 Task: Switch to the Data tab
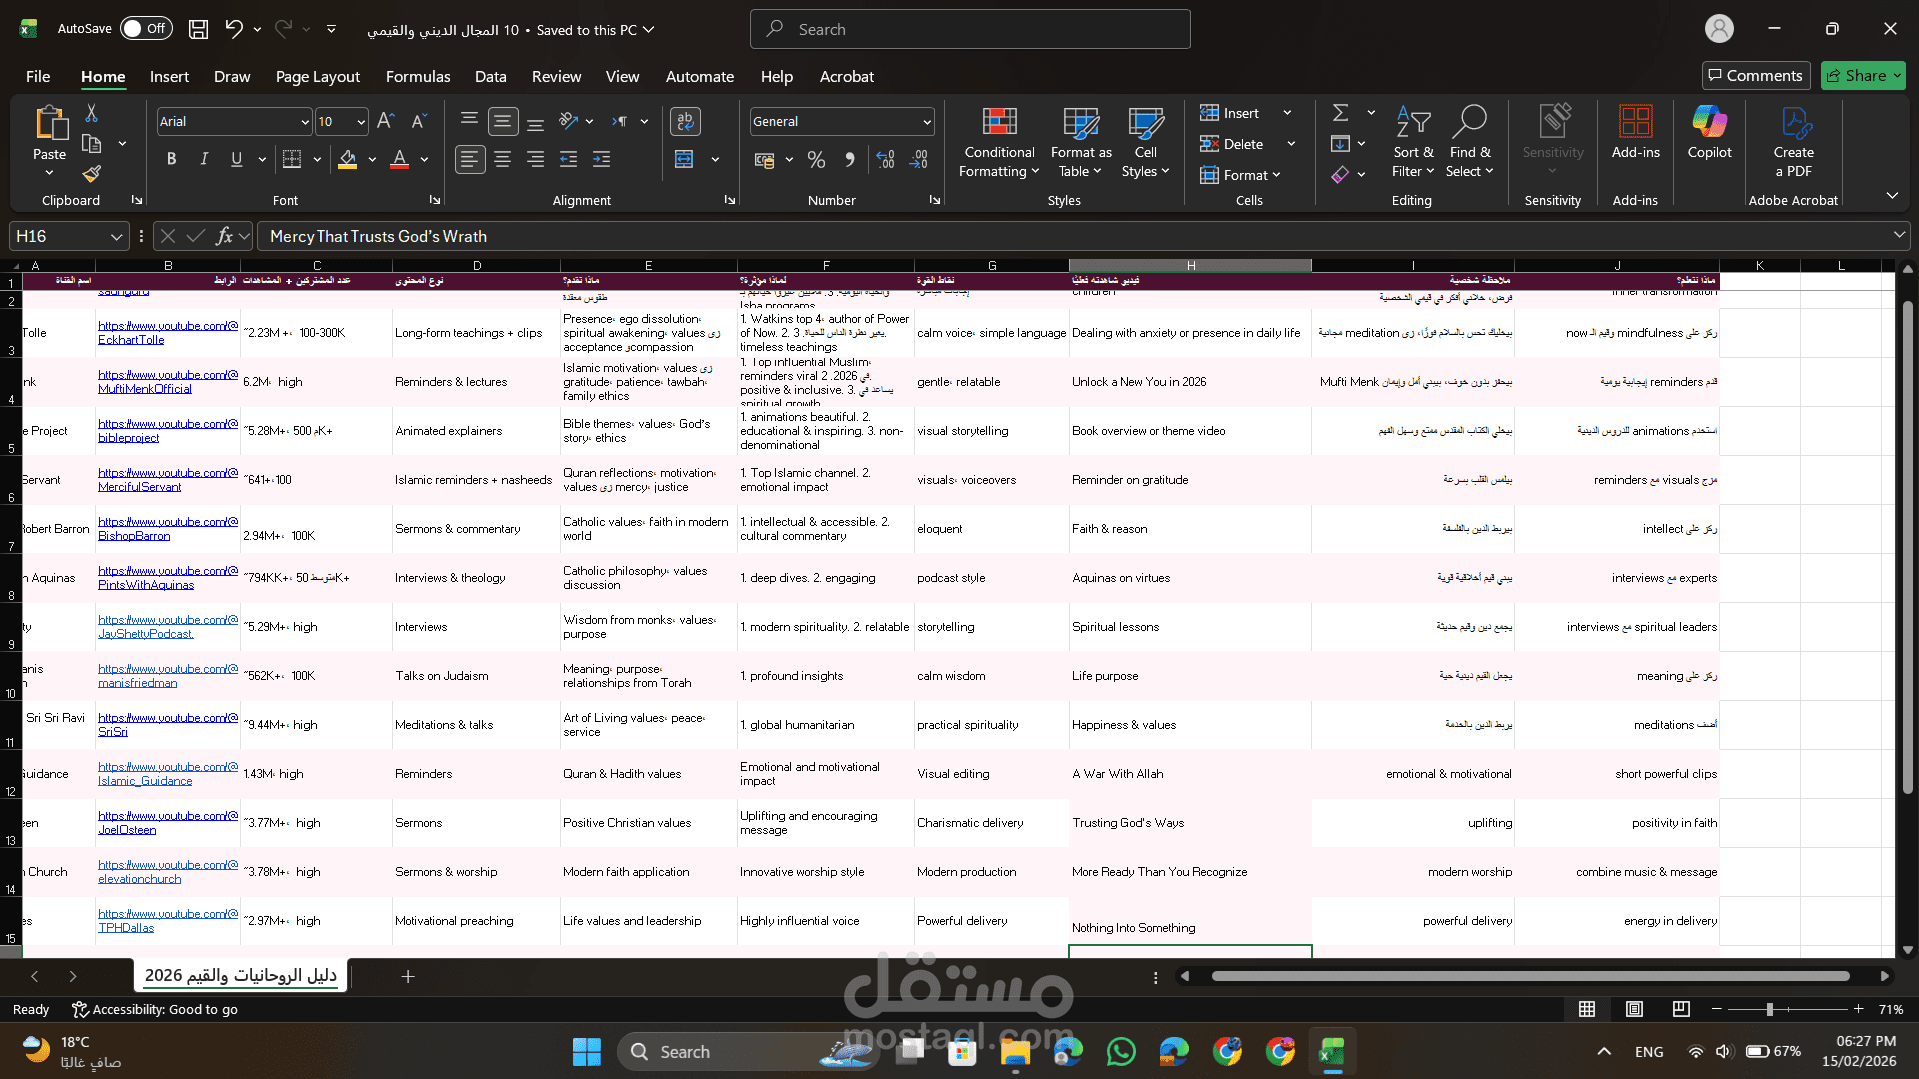pos(490,76)
